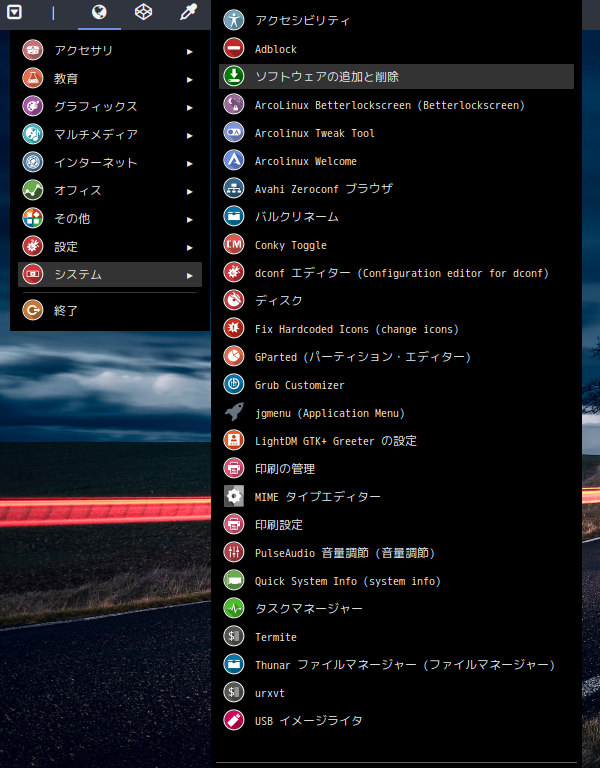The width and height of the screenshot is (600, 768).
Task: Expand the その他 submenu arrow
Action: coord(190,219)
